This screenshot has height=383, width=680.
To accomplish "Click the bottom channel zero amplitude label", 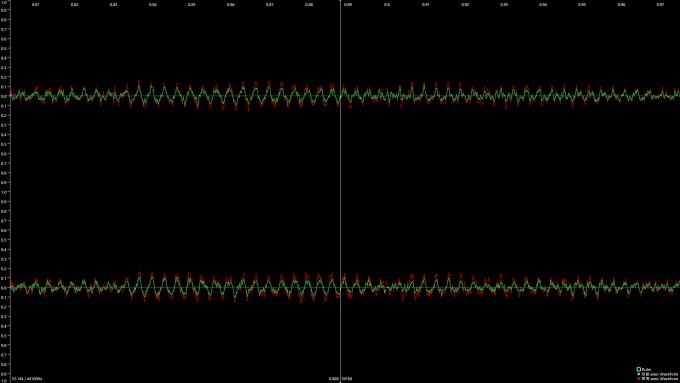I will pyautogui.click(x=4, y=288).
